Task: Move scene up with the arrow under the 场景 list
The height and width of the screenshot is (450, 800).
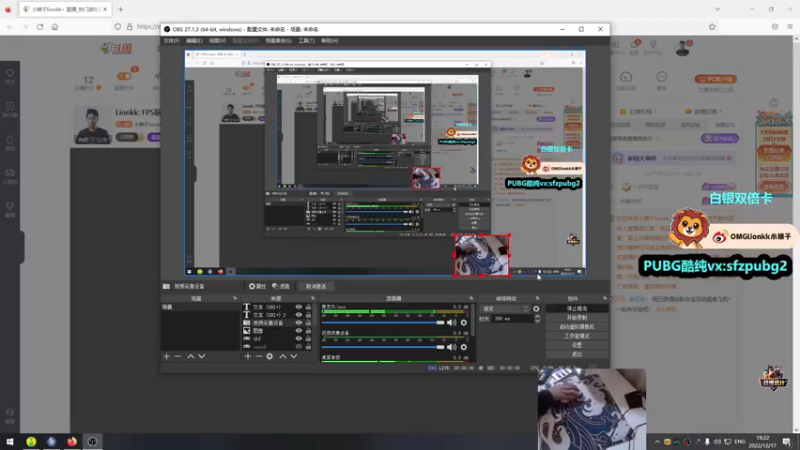Action: [190, 356]
